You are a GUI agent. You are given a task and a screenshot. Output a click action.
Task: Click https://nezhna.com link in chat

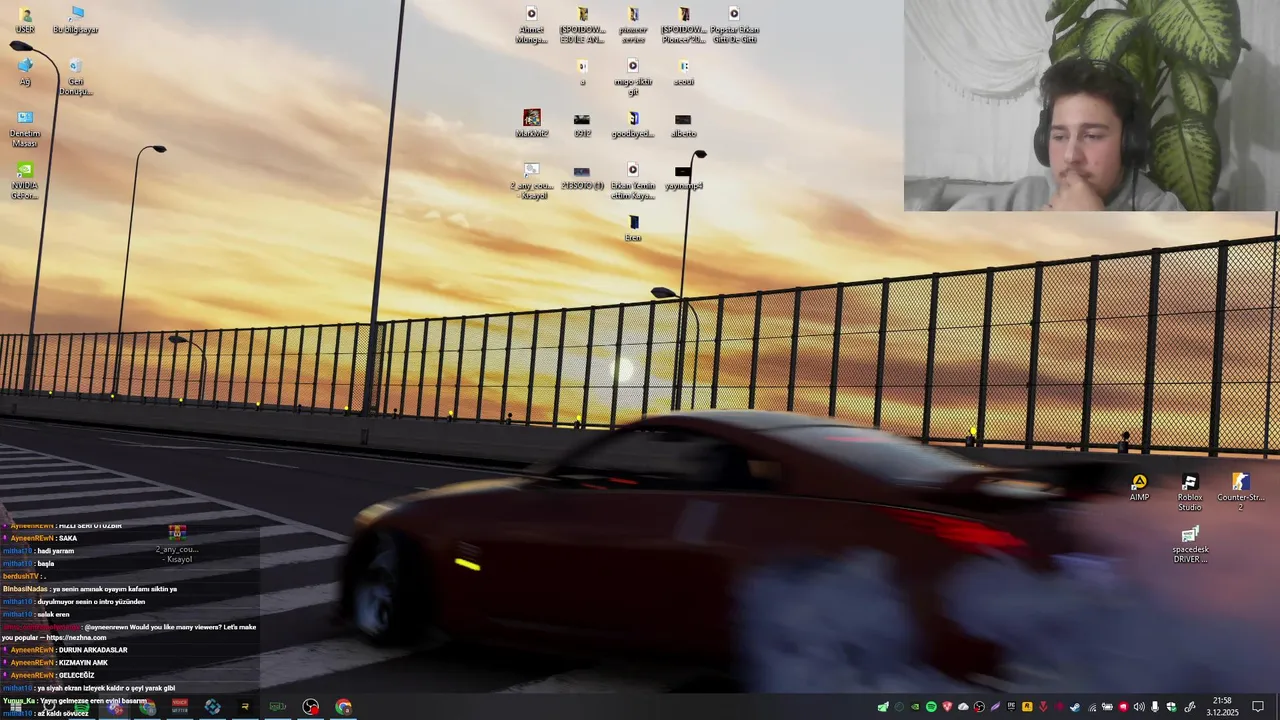pos(75,637)
